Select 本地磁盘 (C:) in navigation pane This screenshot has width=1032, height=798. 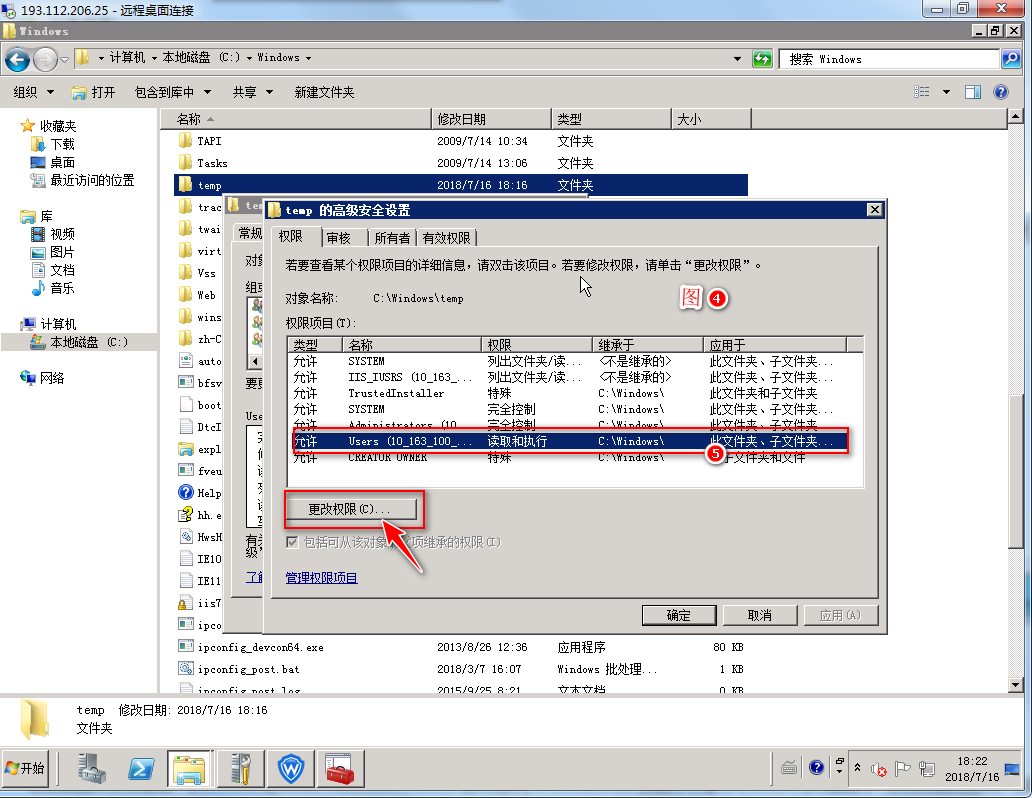pos(88,342)
